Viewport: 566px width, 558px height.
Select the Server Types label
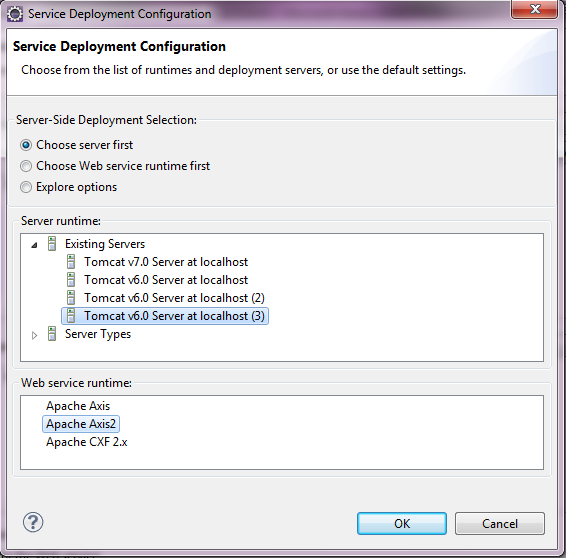98,334
